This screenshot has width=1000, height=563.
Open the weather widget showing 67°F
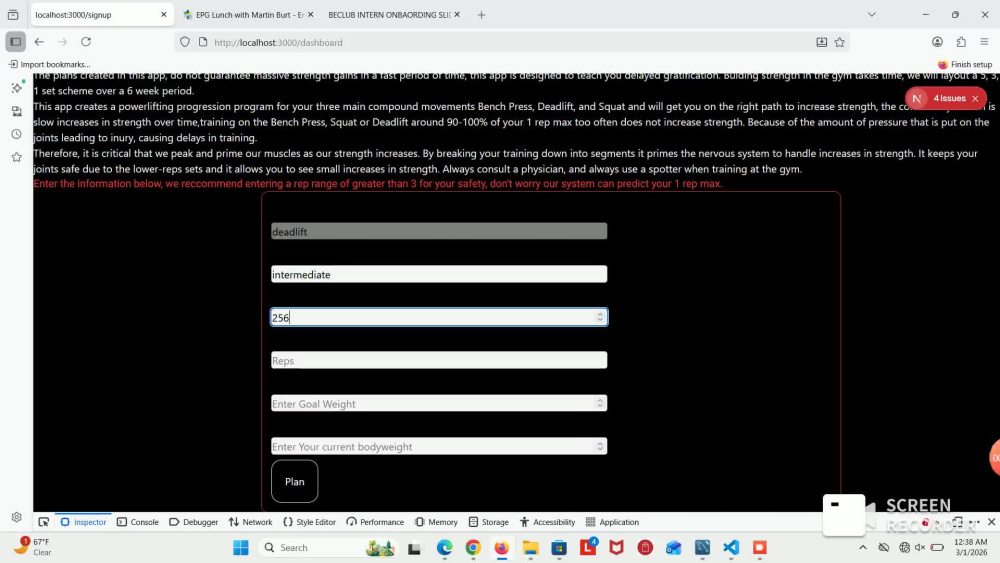(x=33, y=547)
